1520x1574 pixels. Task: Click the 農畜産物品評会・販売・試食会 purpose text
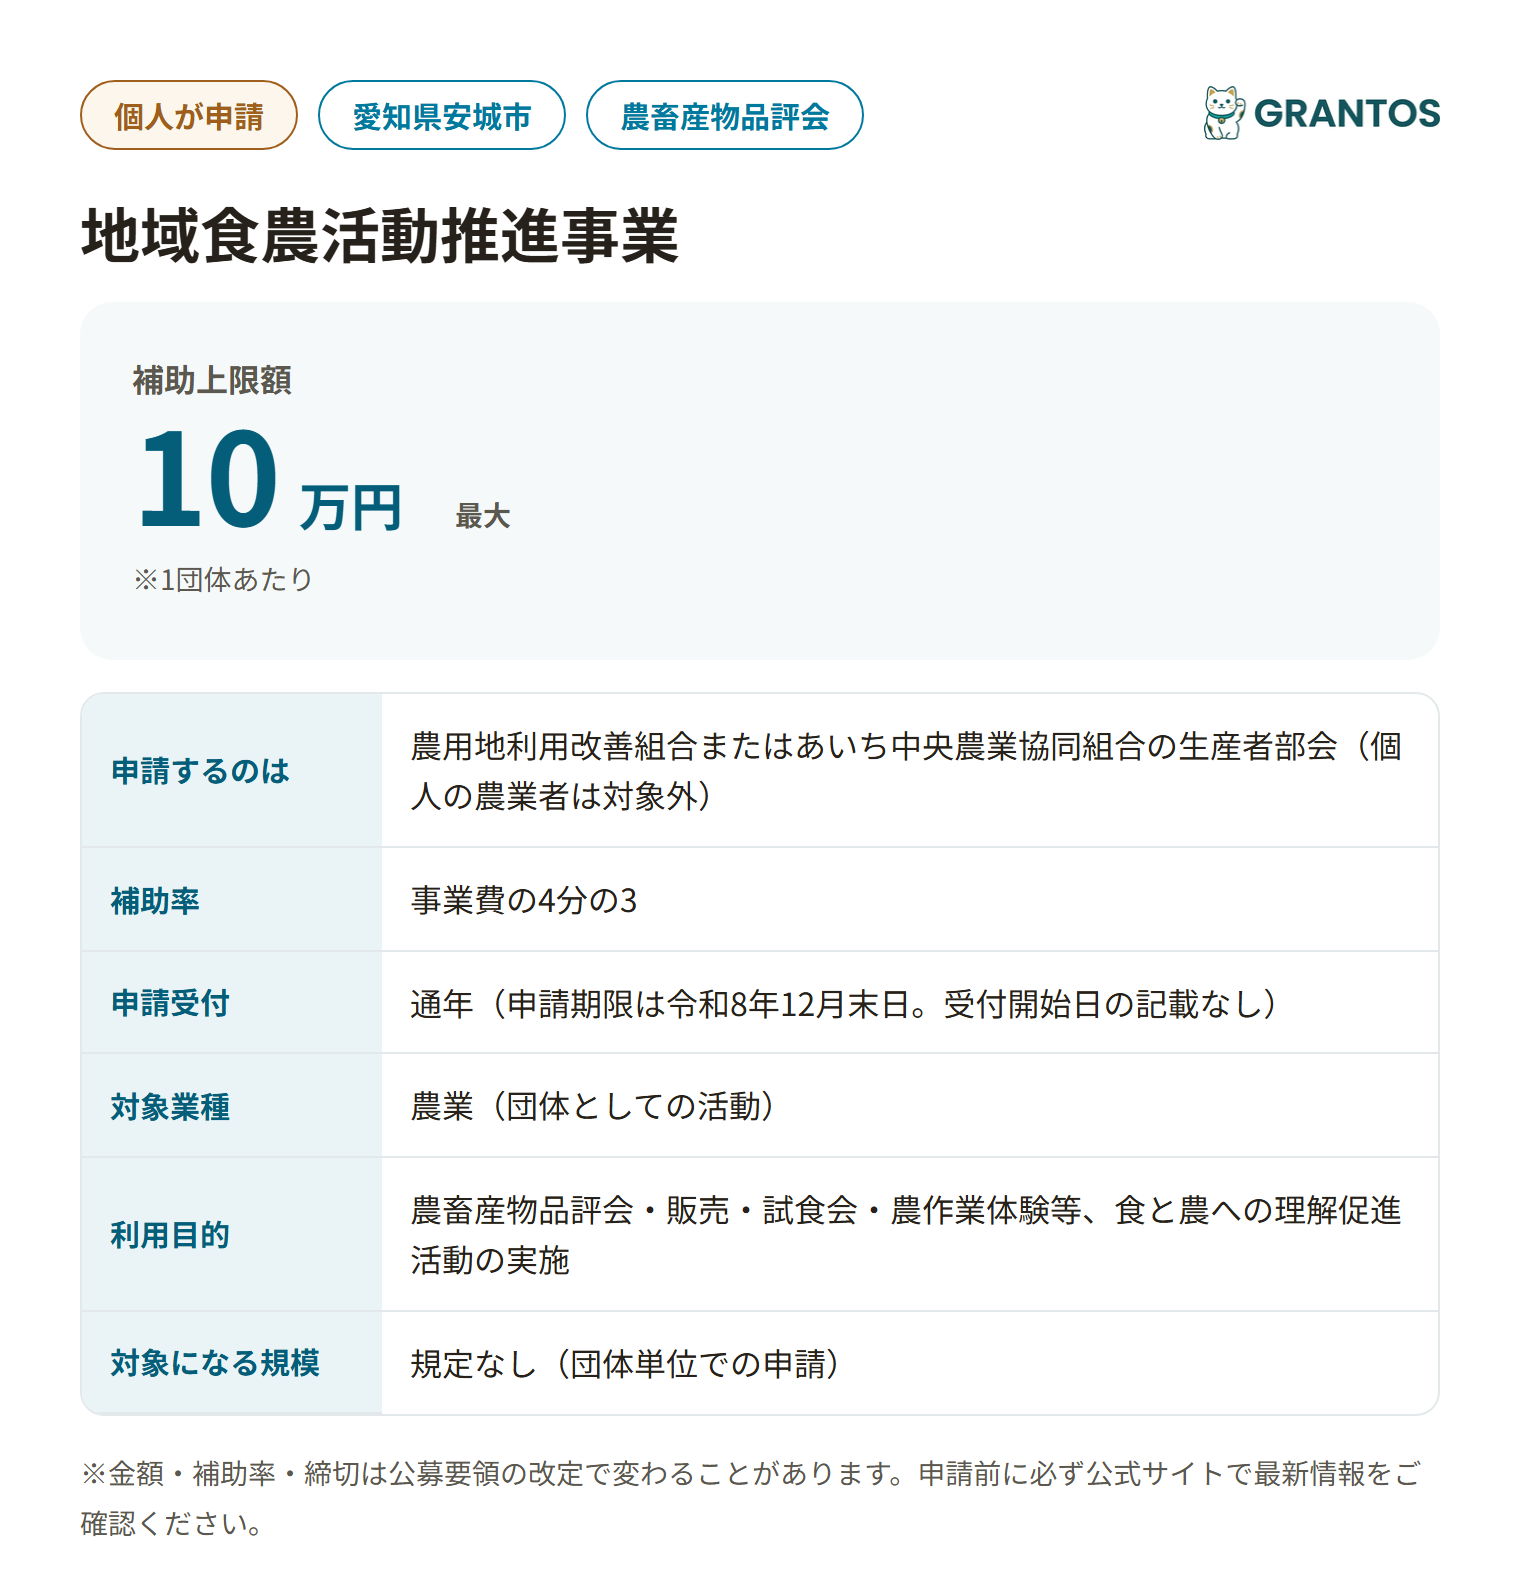click(x=906, y=1235)
